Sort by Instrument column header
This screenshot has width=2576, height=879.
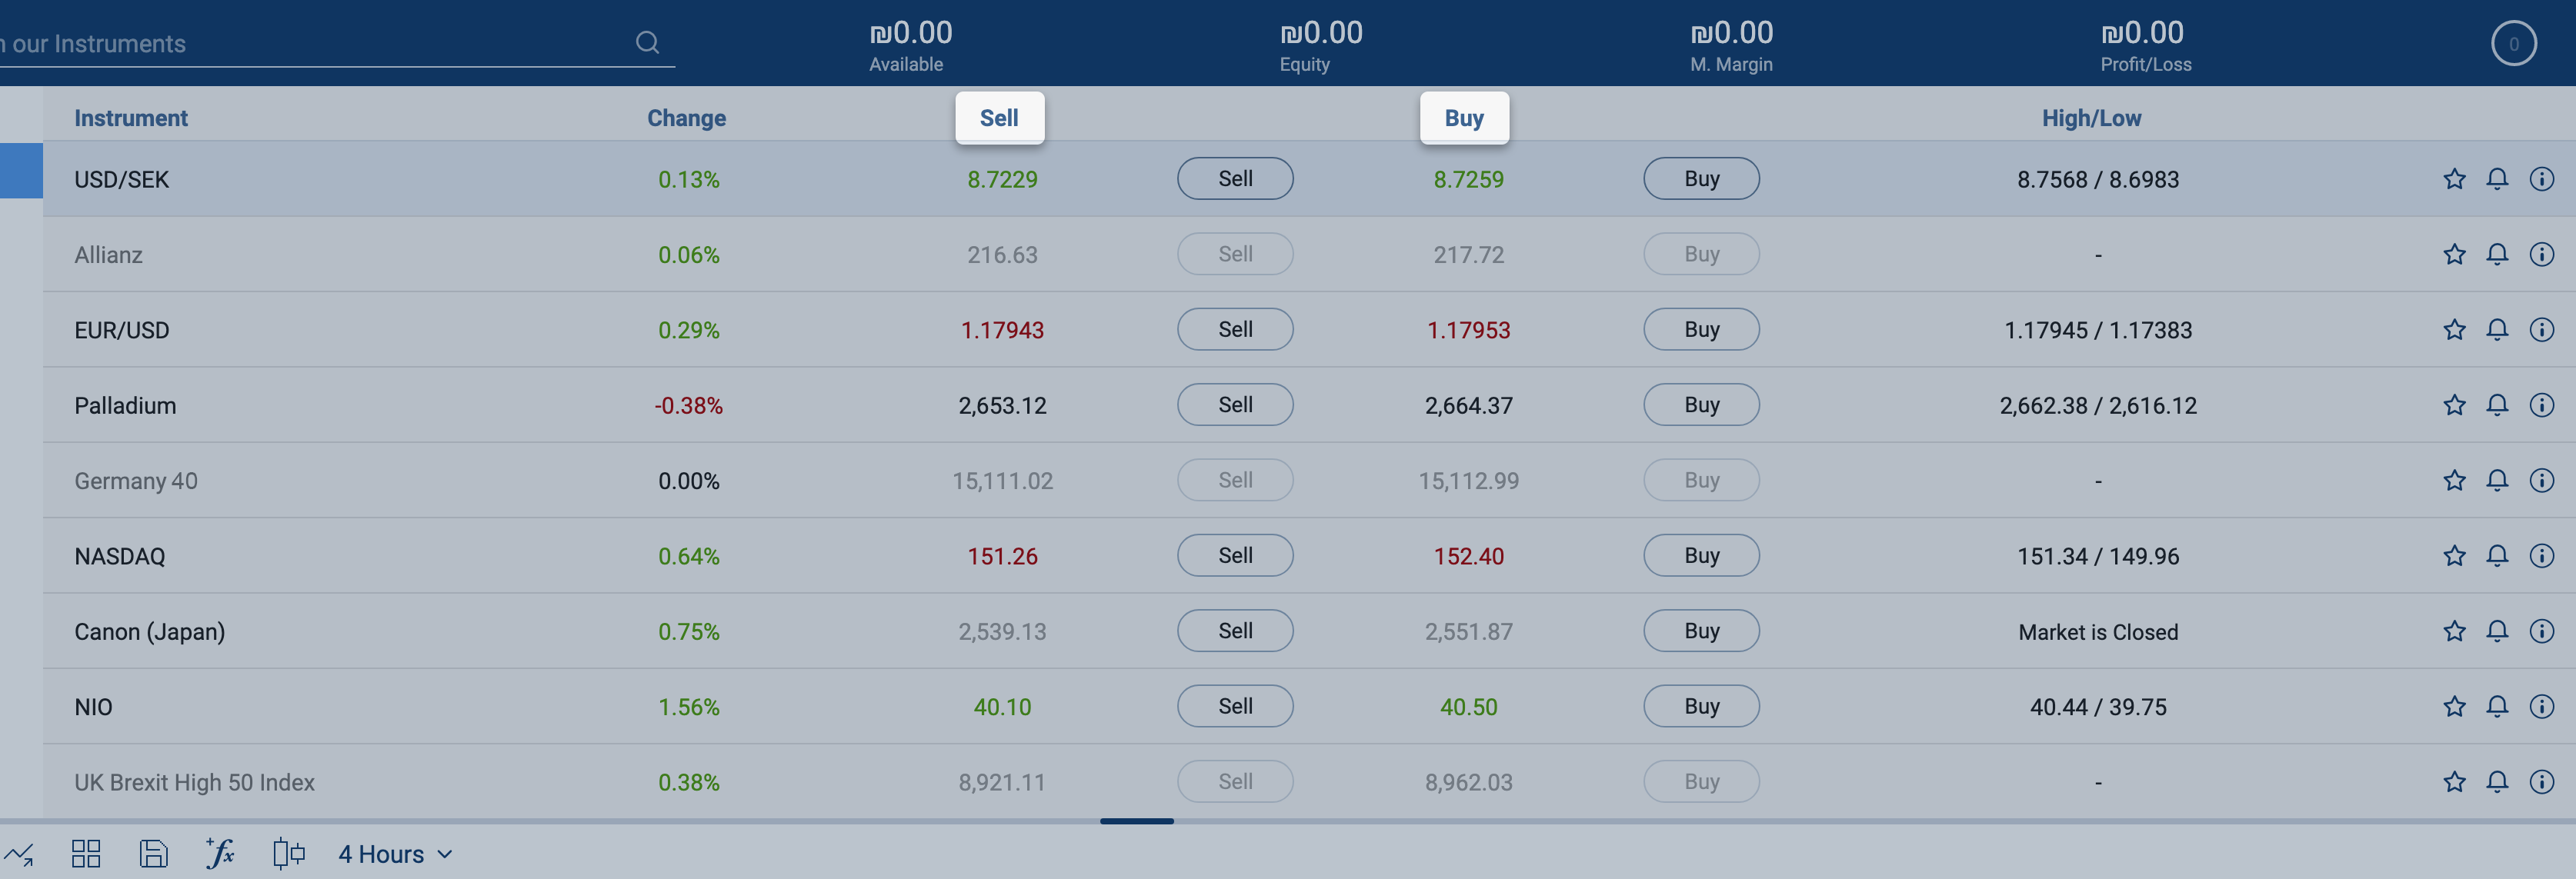coord(131,118)
